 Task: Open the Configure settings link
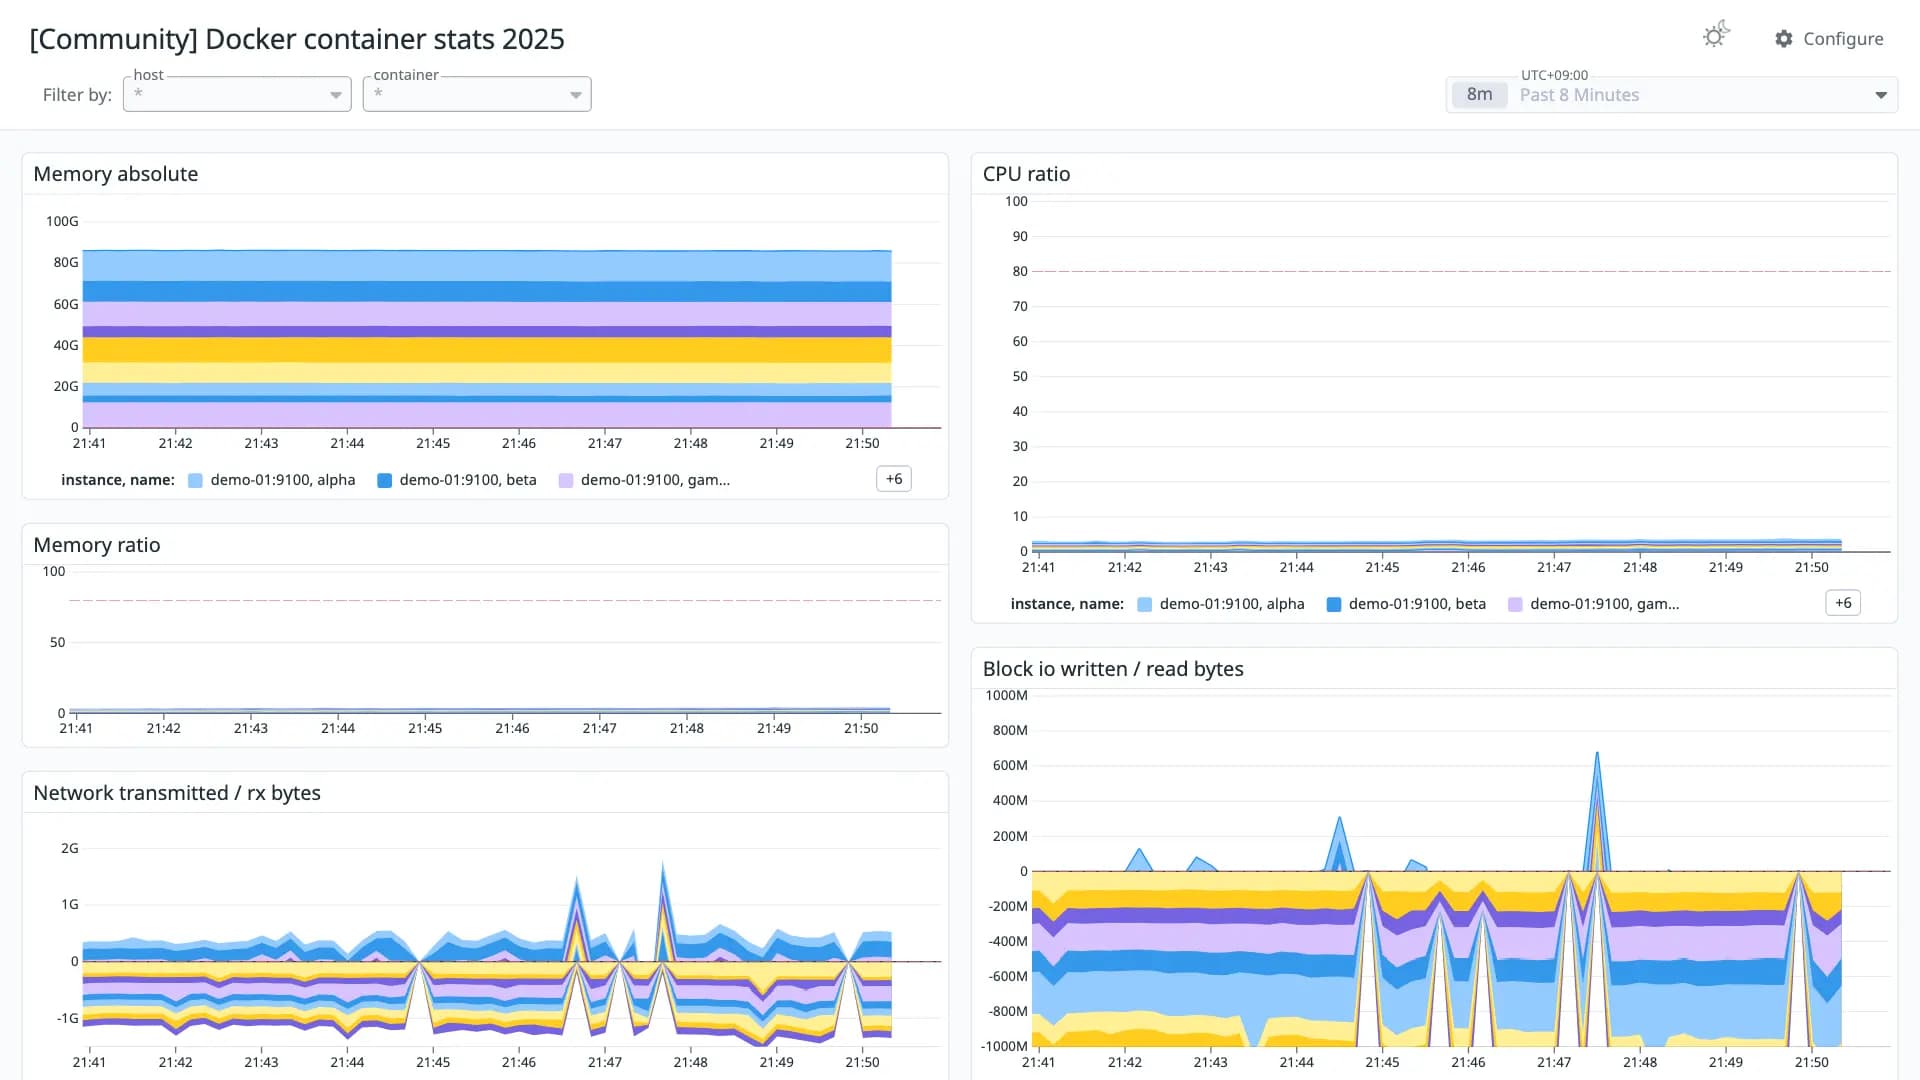pyautogui.click(x=1829, y=39)
